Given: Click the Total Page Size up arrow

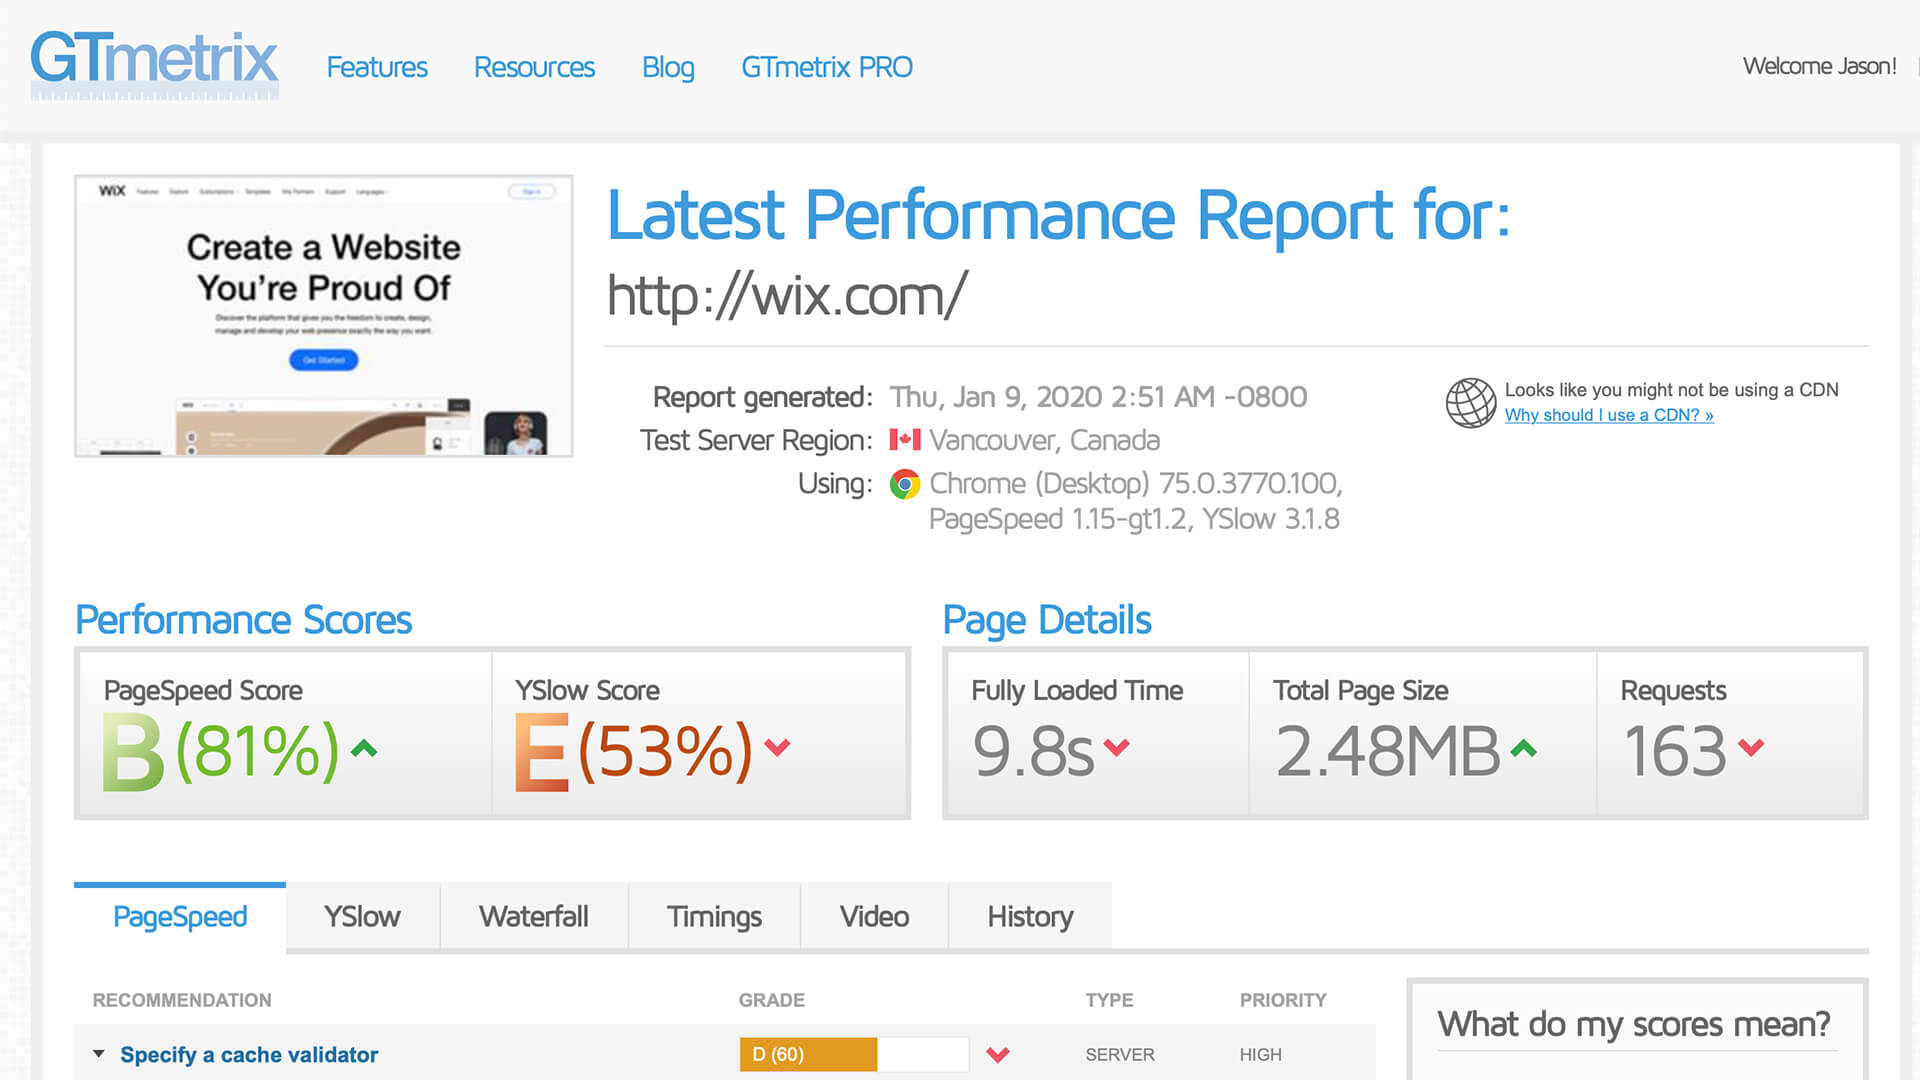Looking at the screenshot, I should (1523, 748).
